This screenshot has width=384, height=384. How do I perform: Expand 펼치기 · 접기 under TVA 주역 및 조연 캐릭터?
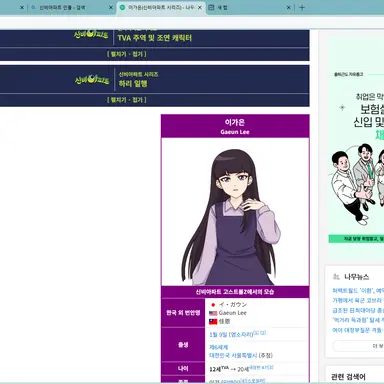tap(127, 54)
